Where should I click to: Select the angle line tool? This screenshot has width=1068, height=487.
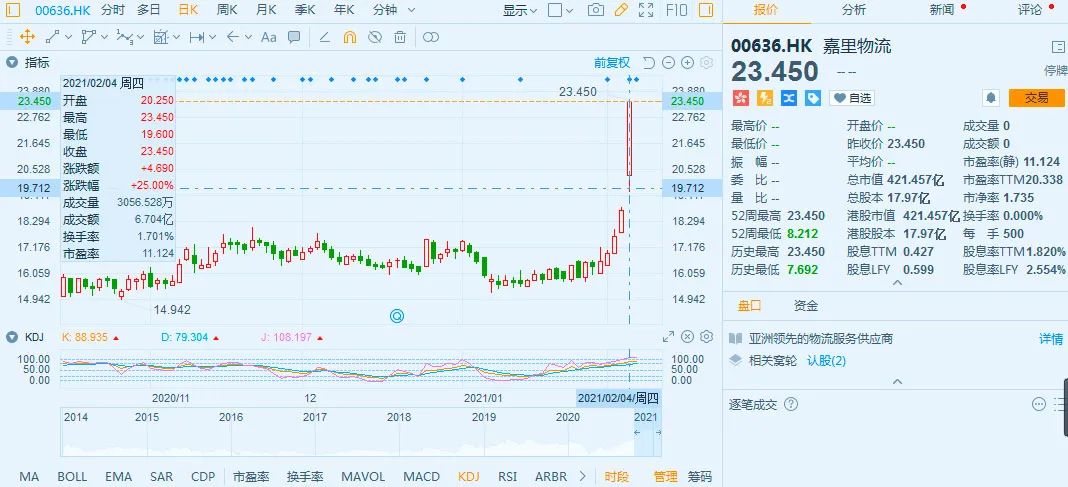324,37
